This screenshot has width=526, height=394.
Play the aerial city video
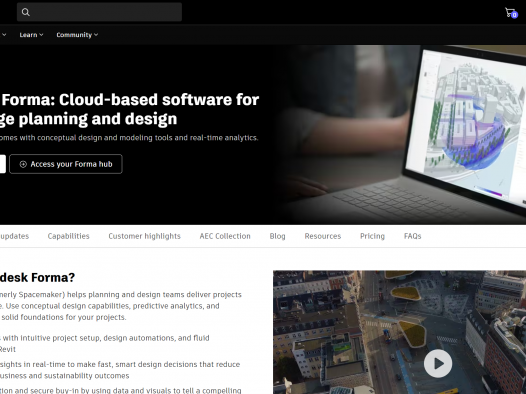pyautogui.click(x=438, y=363)
